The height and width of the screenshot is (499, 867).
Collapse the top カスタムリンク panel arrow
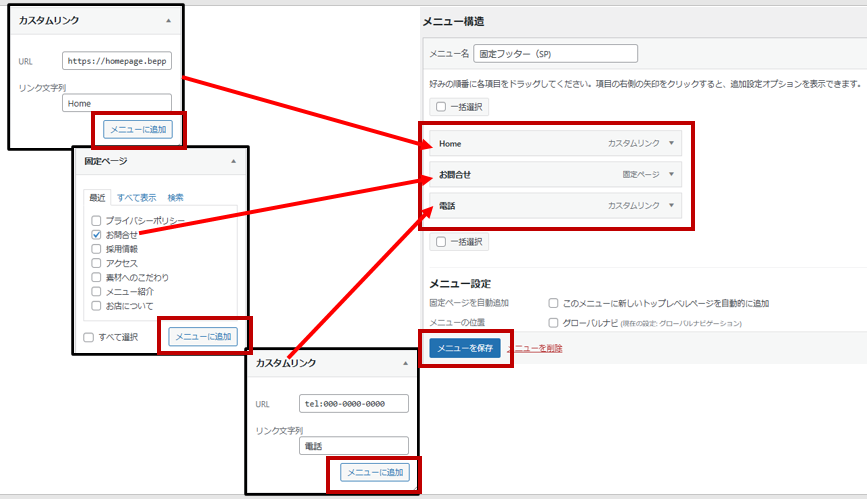pos(168,20)
